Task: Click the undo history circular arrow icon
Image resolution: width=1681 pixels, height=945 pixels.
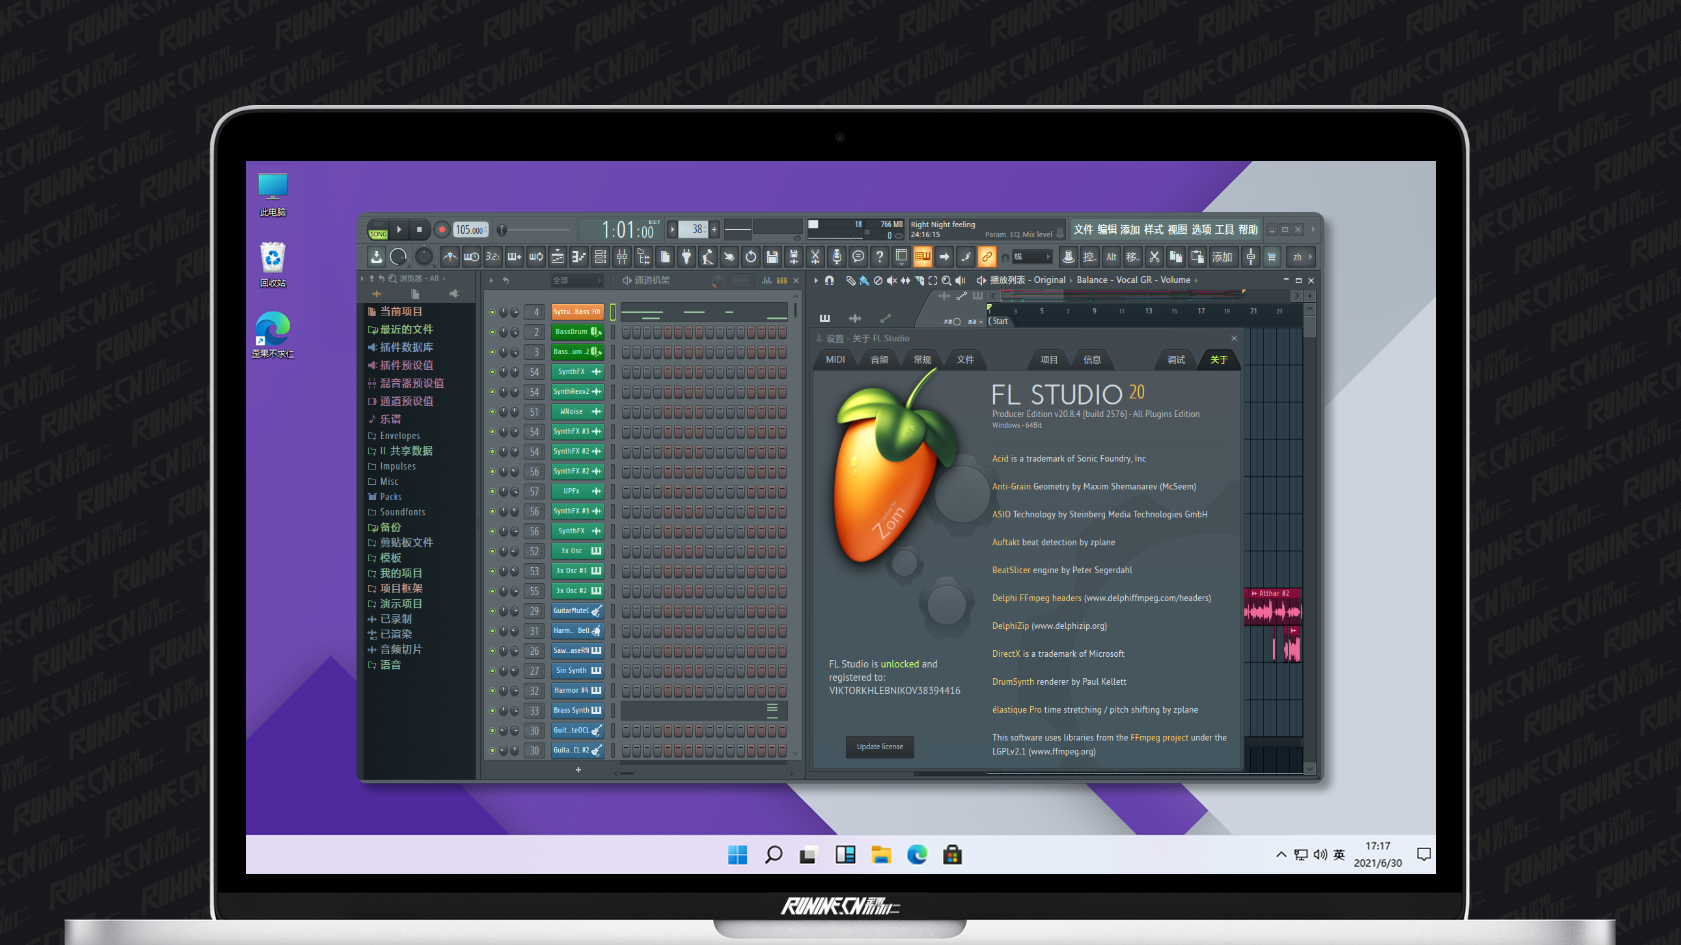Action: point(750,257)
